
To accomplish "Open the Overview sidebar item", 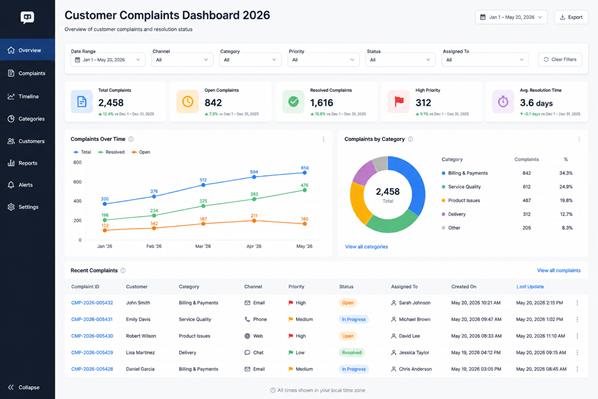I will (27, 50).
